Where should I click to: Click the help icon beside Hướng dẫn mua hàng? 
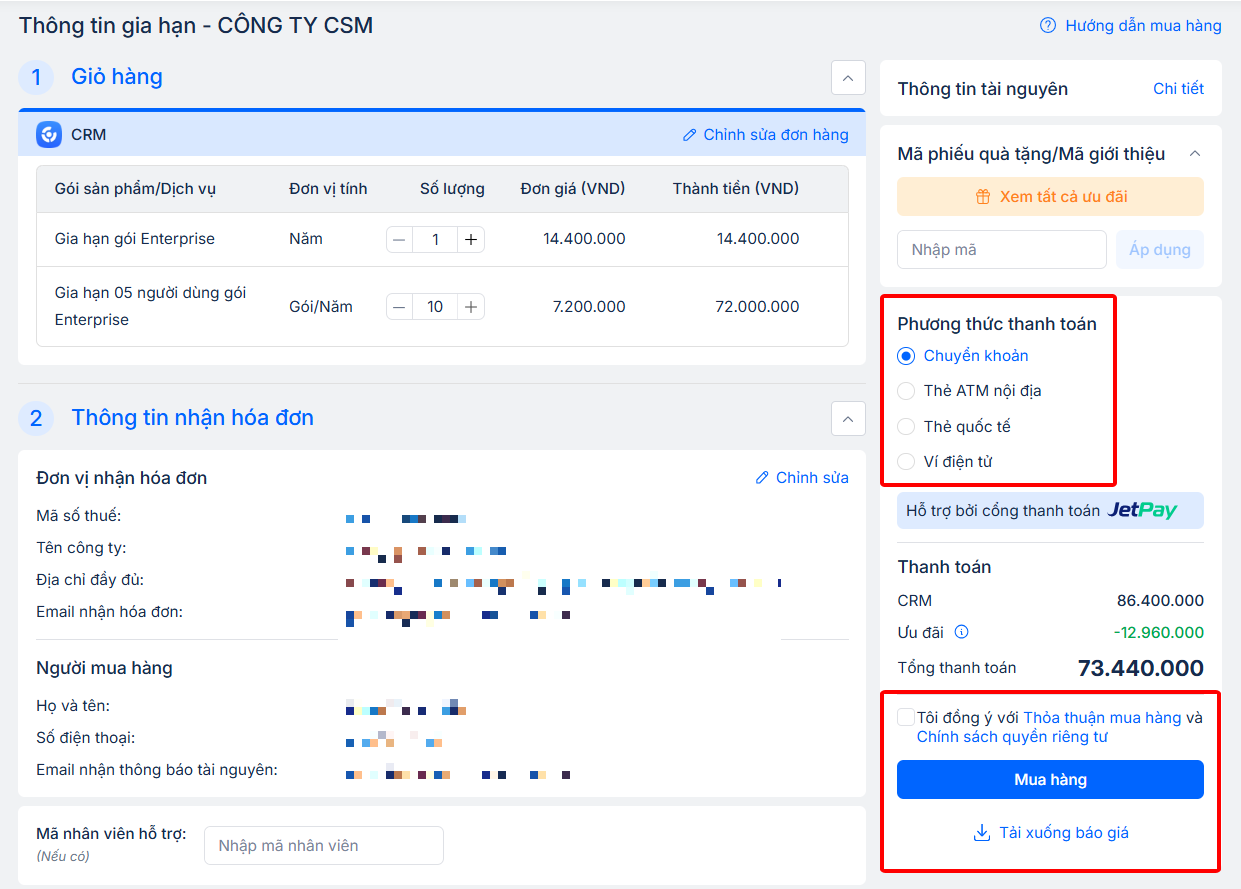pos(1048,26)
